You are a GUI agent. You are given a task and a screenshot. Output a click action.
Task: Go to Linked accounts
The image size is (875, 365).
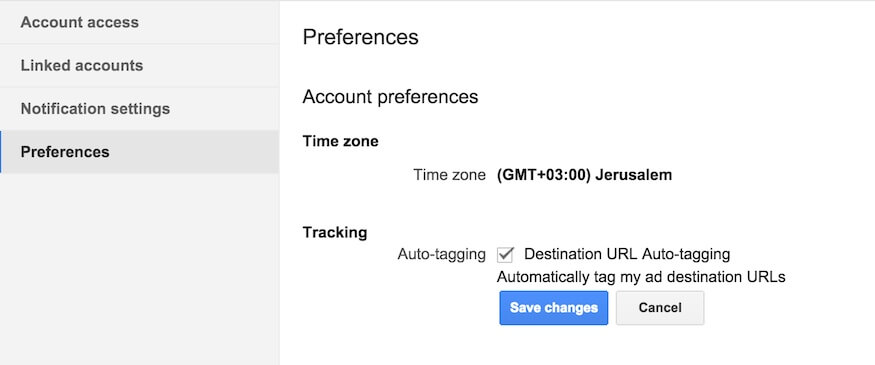140,65
